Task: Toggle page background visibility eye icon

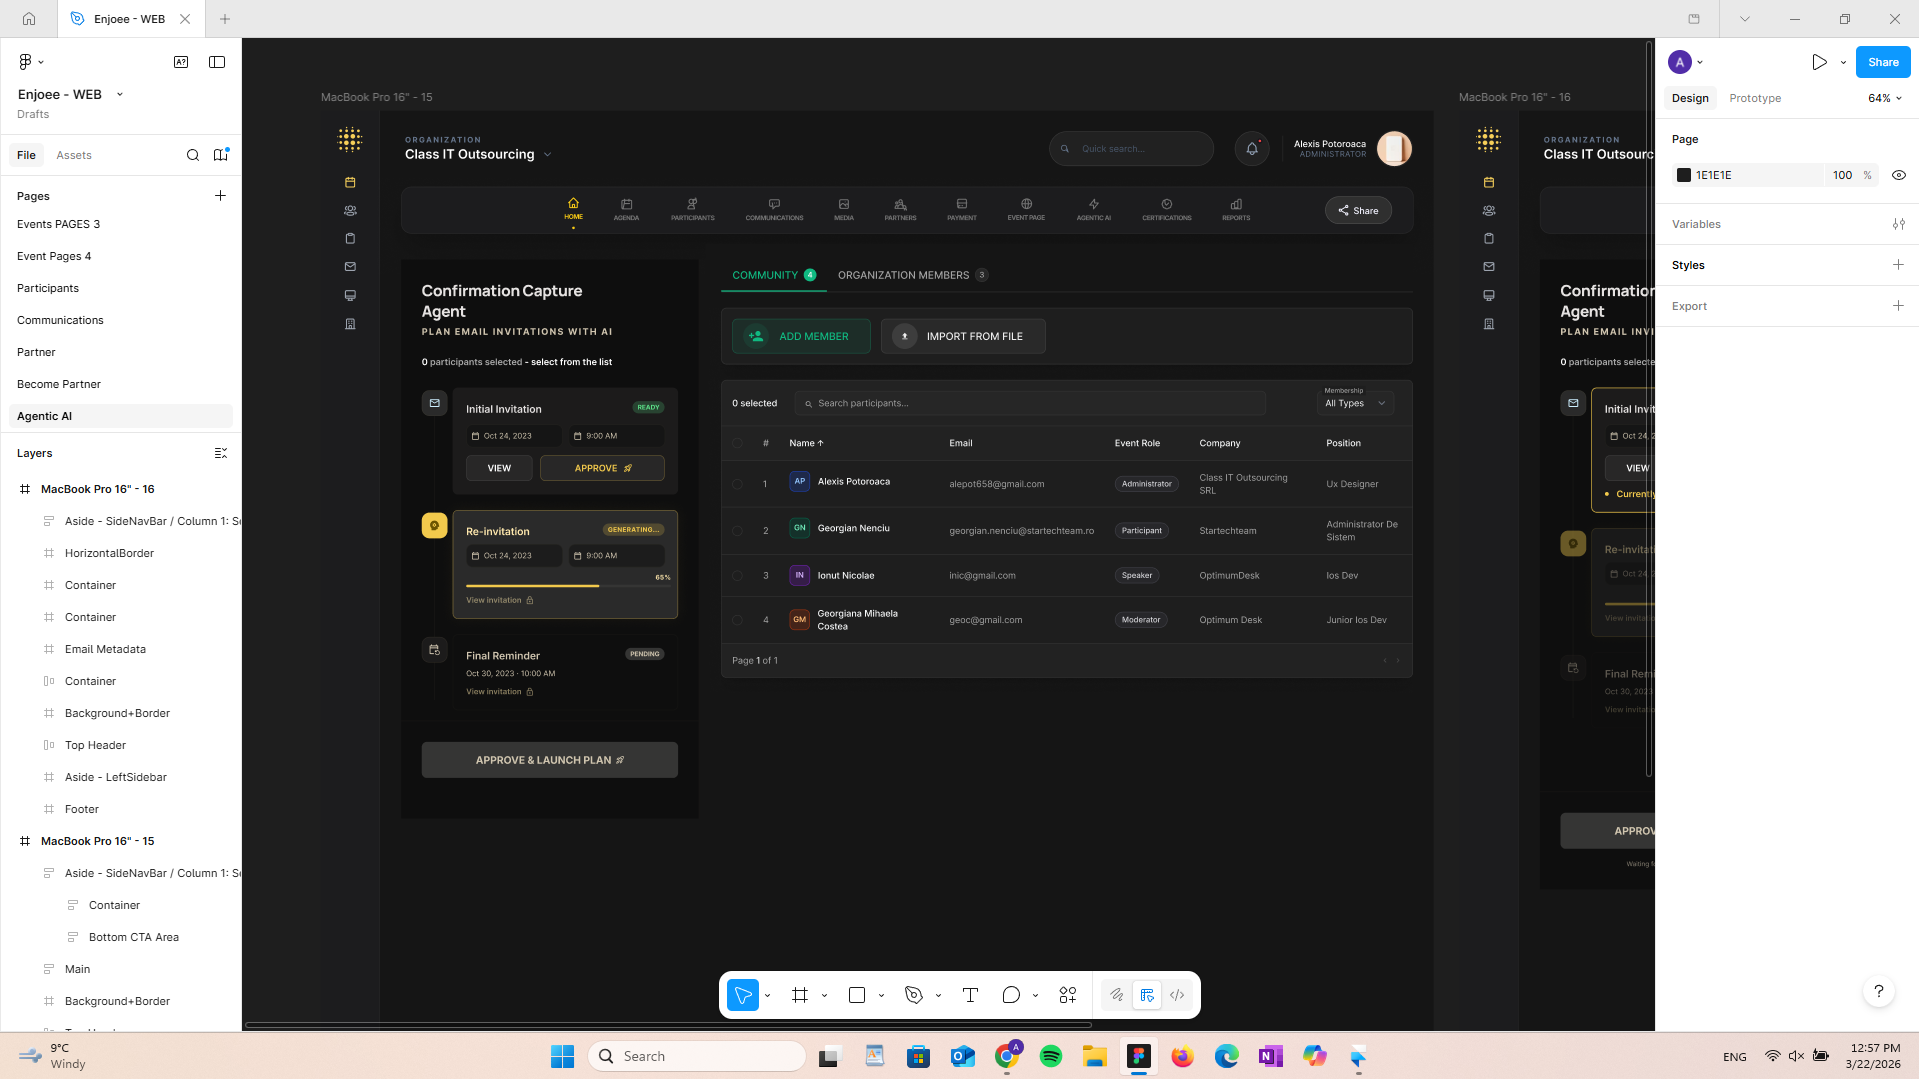Action: coord(1899,175)
